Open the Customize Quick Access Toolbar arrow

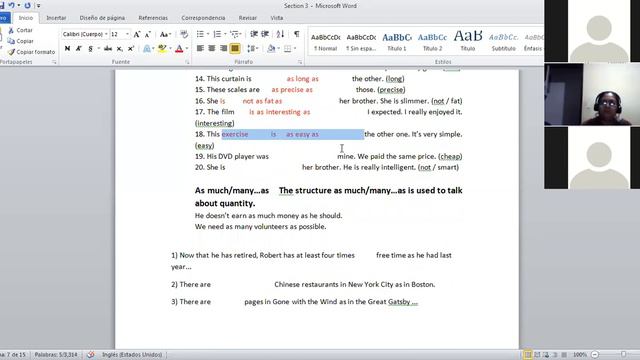(38, 6)
